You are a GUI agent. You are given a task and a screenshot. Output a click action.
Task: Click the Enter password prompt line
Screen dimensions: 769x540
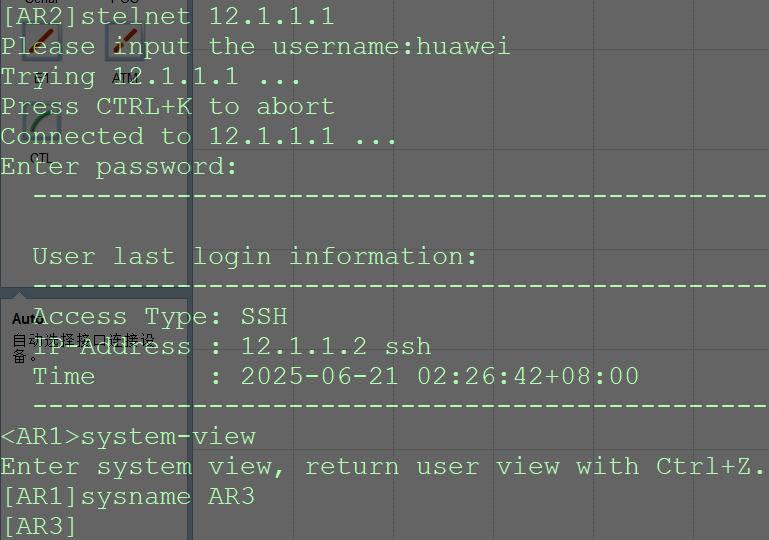(x=119, y=167)
